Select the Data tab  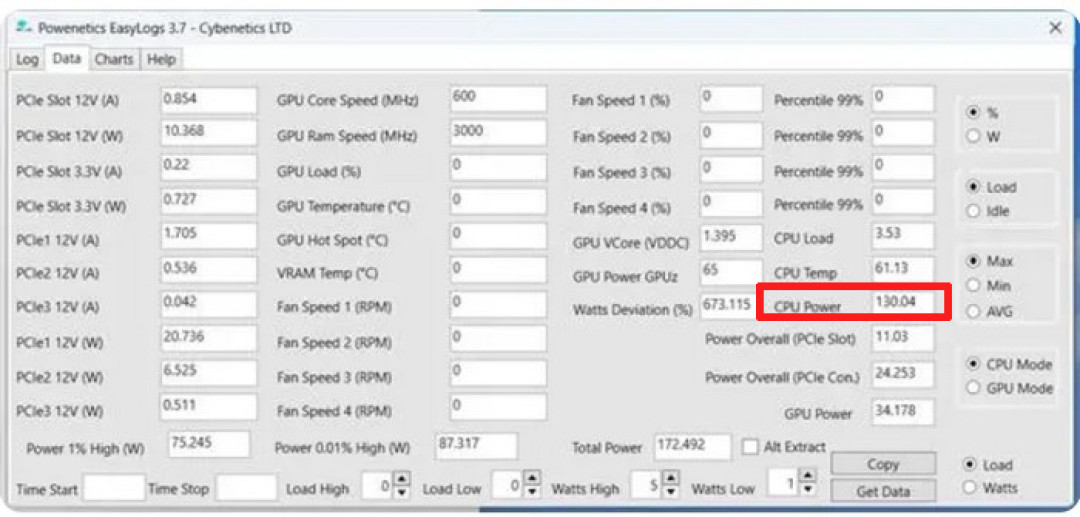[x=67, y=59]
